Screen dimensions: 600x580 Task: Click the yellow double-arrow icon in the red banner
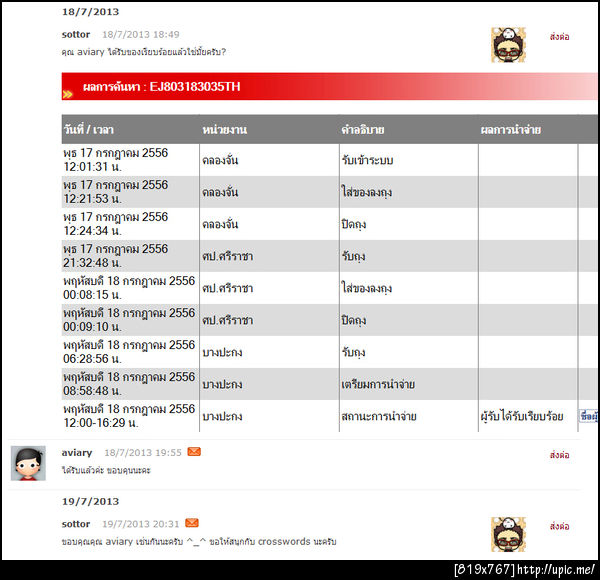click(x=67, y=94)
